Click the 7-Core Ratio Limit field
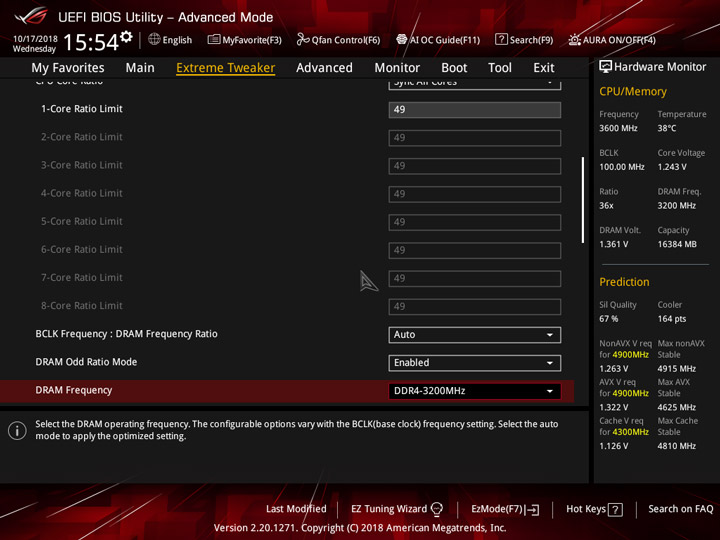This screenshot has height=540, width=720. click(474, 279)
